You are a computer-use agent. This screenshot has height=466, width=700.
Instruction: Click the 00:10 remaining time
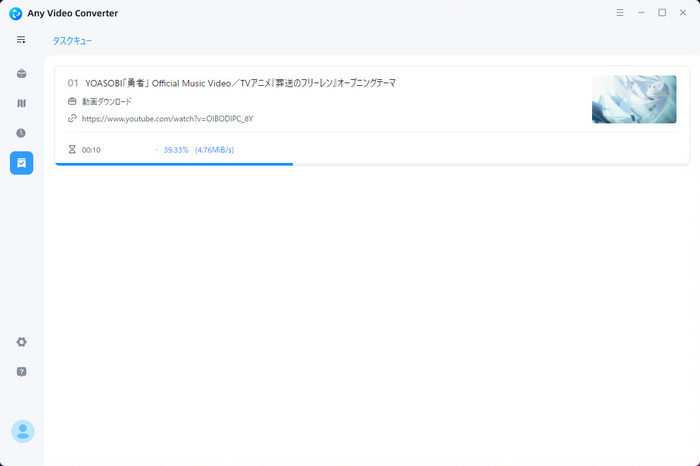pyautogui.click(x=91, y=150)
